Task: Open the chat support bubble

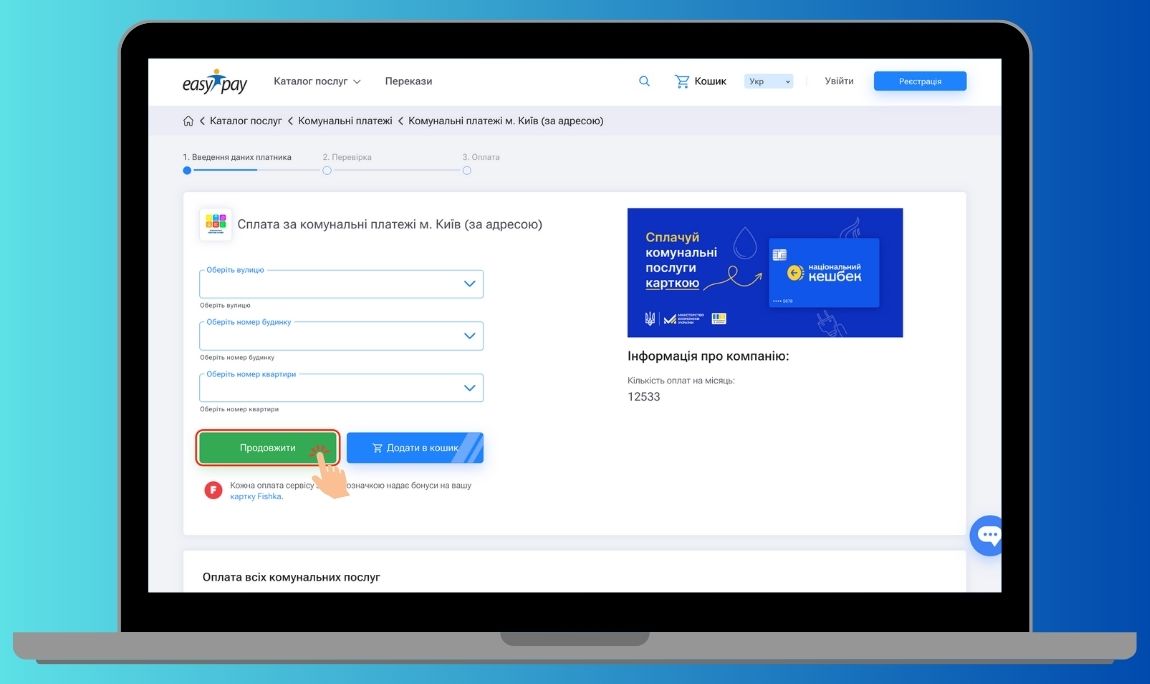Action: 988,535
